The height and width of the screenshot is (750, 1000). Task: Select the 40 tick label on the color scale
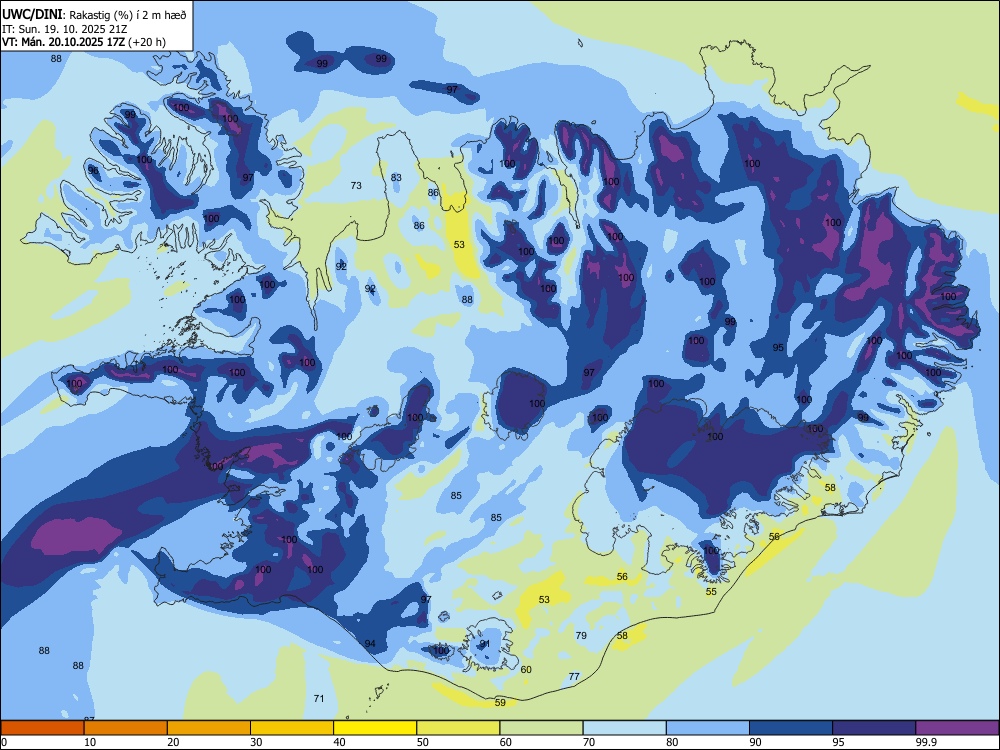pyautogui.click(x=340, y=742)
